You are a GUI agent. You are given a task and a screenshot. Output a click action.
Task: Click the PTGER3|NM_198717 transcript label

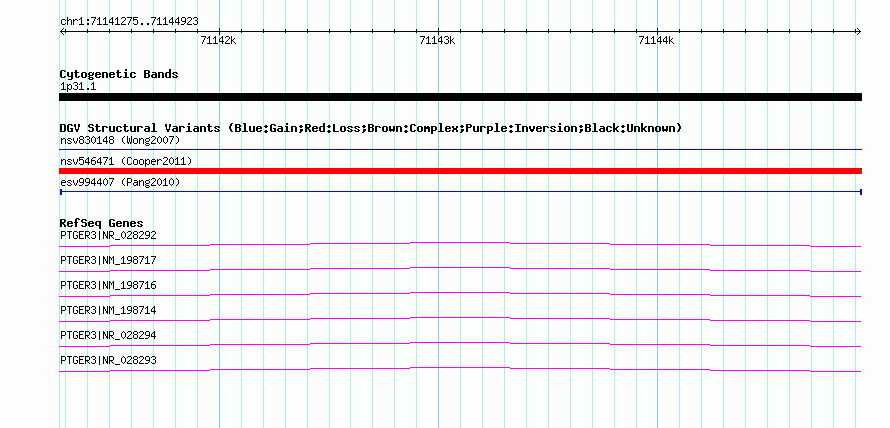point(108,260)
